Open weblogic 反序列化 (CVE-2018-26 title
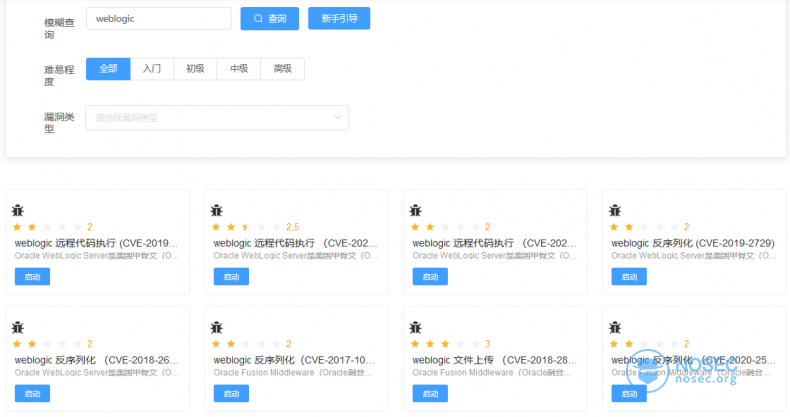The image size is (790, 417). 96,360
